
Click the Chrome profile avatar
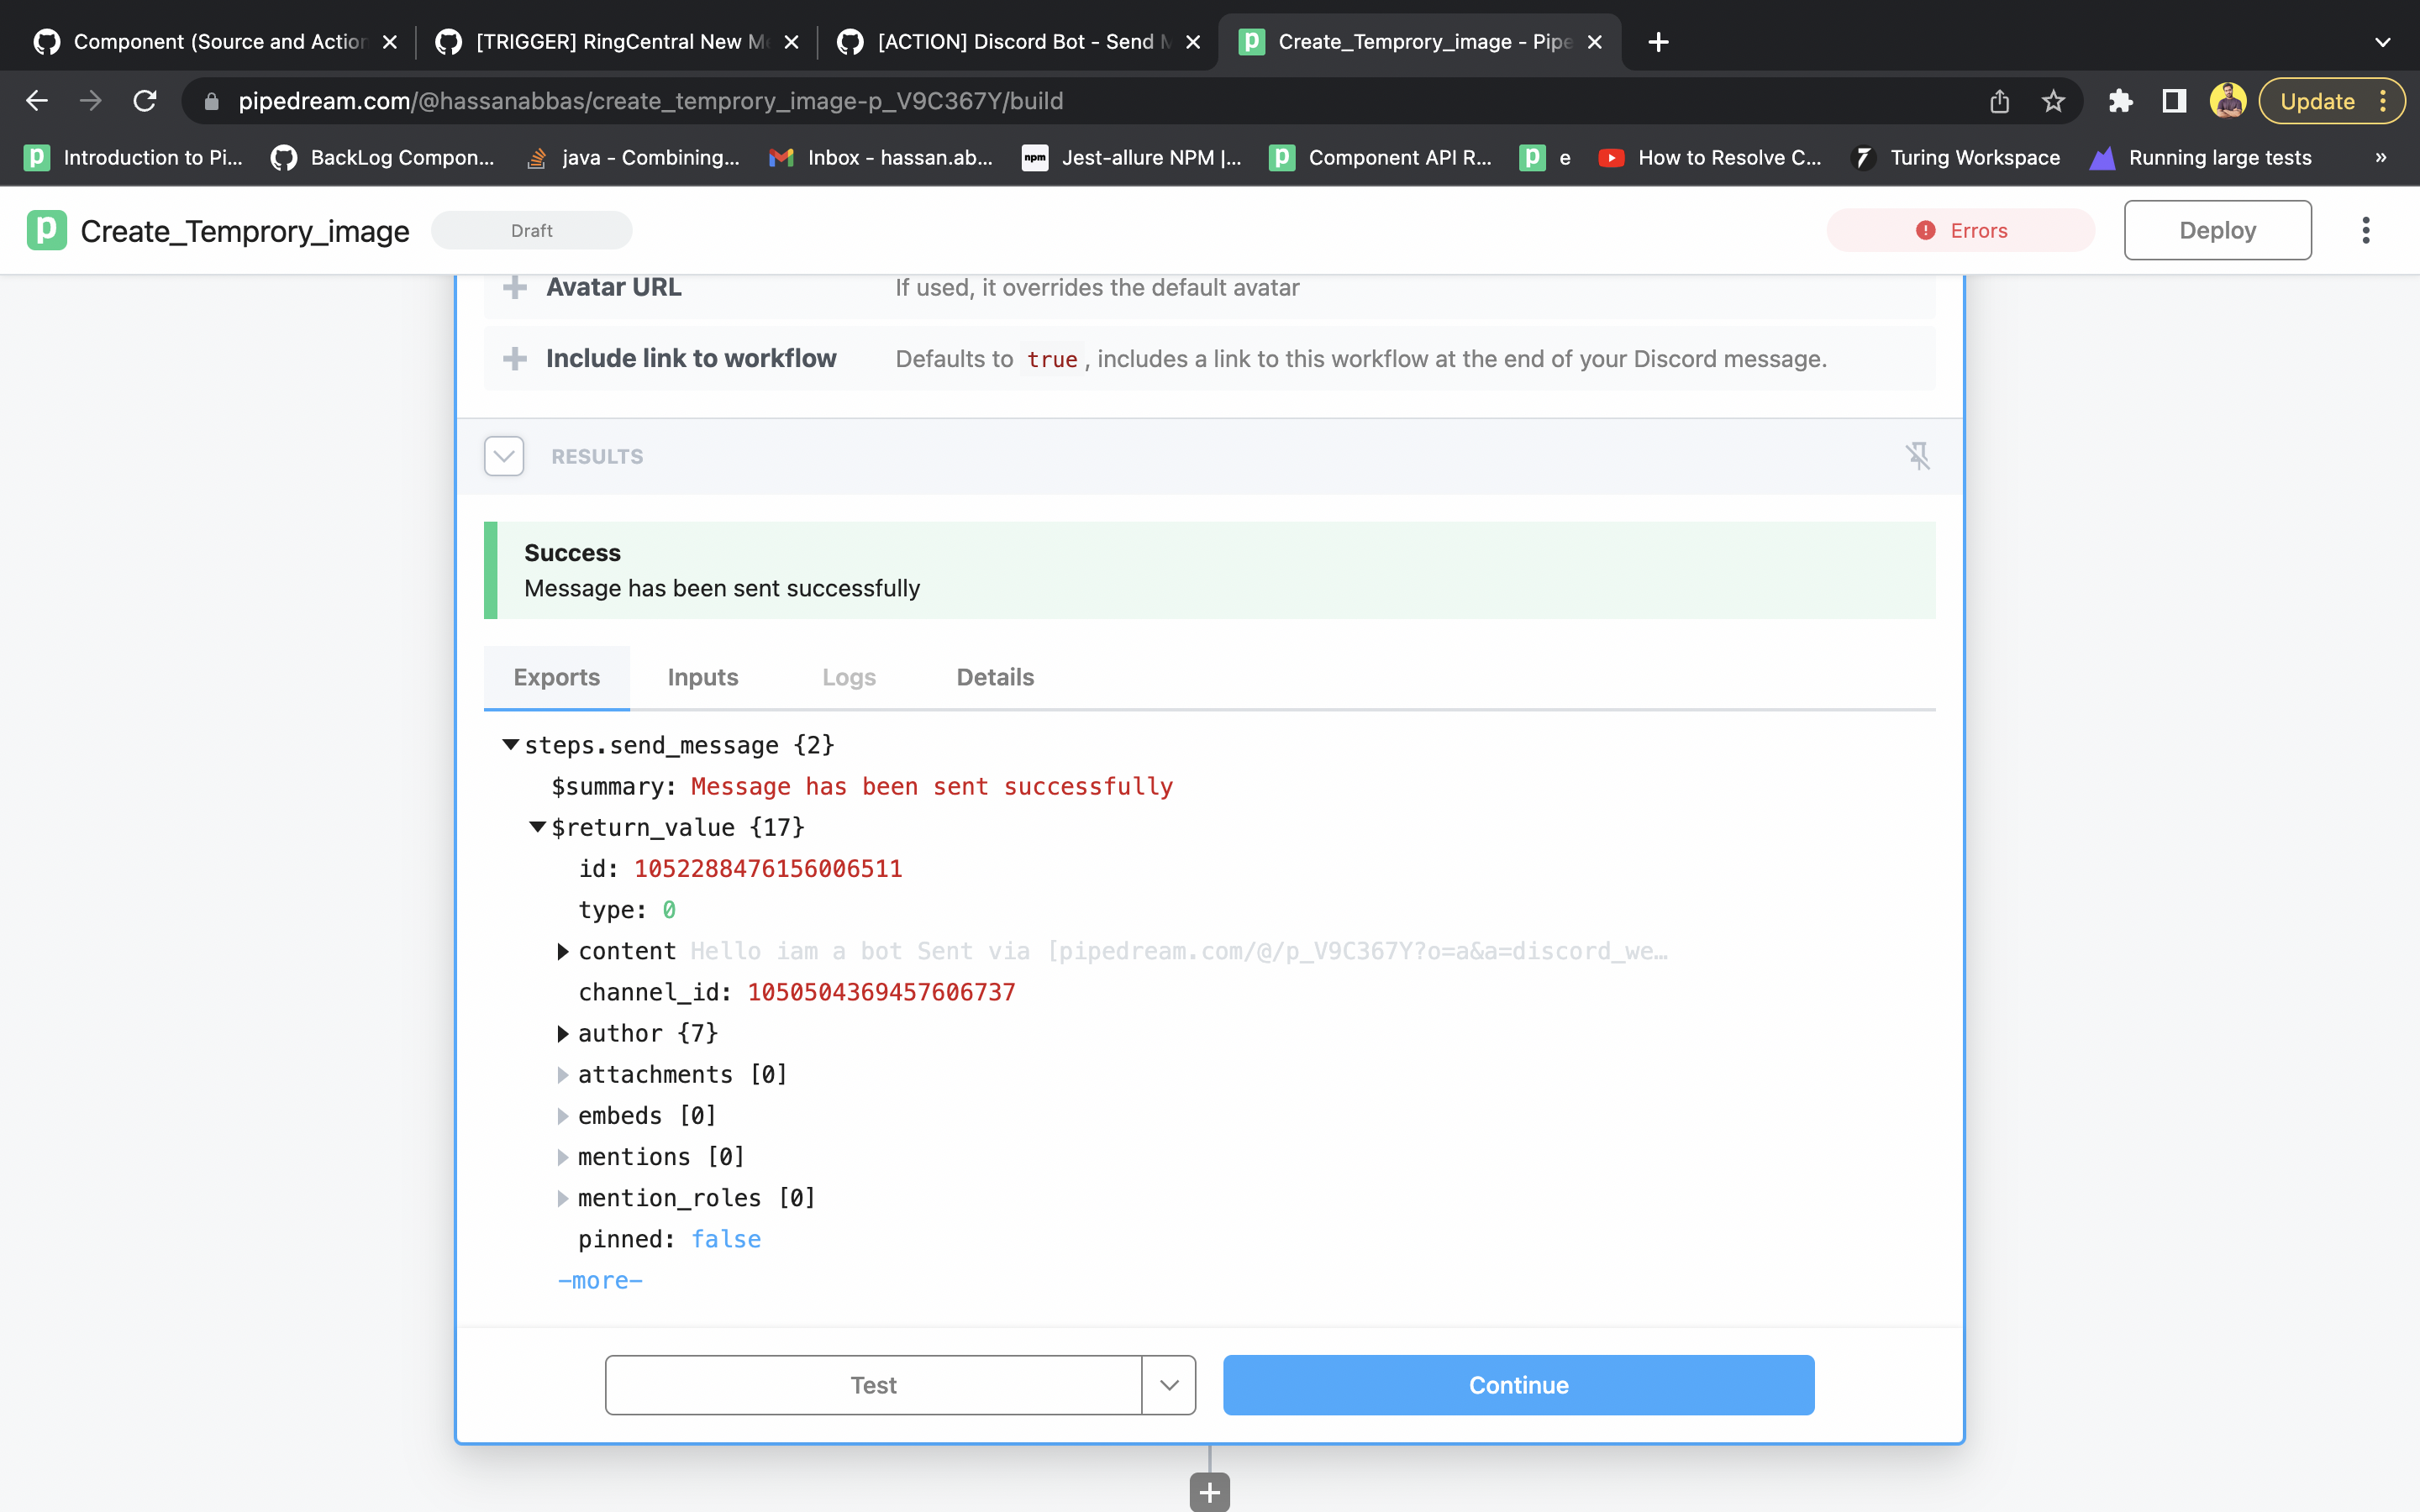click(x=2229, y=100)
